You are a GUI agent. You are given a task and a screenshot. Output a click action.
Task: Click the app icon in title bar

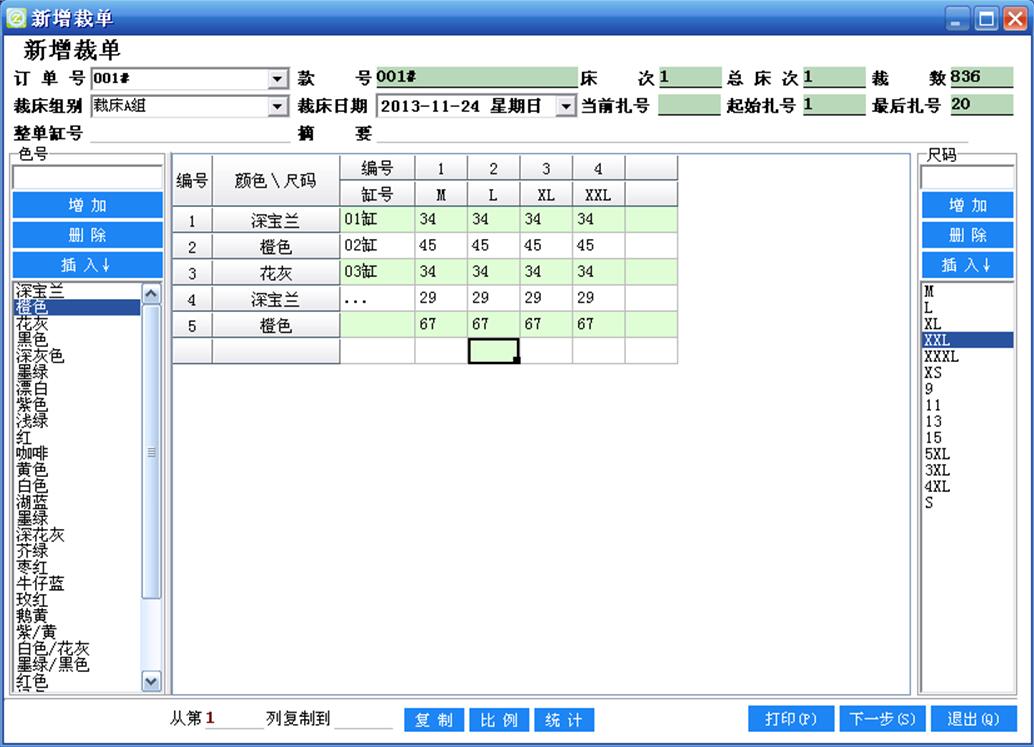(15, 17)
